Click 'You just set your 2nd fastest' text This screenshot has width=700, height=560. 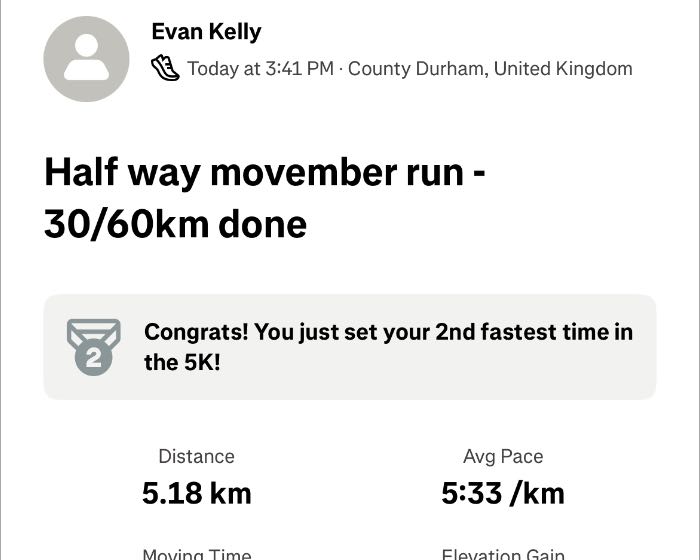400,332
